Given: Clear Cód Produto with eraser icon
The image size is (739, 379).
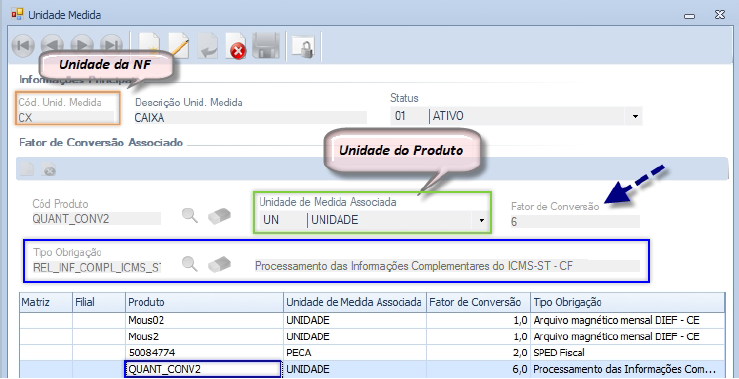Looking at the screenshot, I should pos(220,215).
